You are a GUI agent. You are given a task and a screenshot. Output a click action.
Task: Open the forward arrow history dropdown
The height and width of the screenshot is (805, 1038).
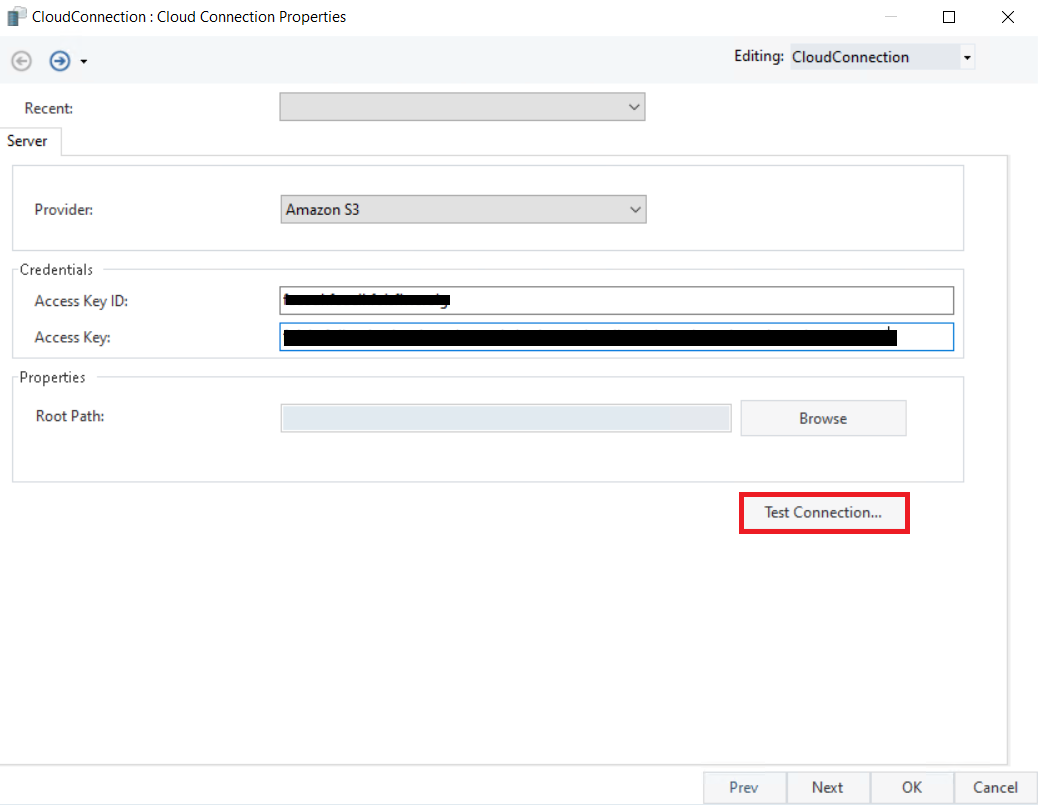83,62
